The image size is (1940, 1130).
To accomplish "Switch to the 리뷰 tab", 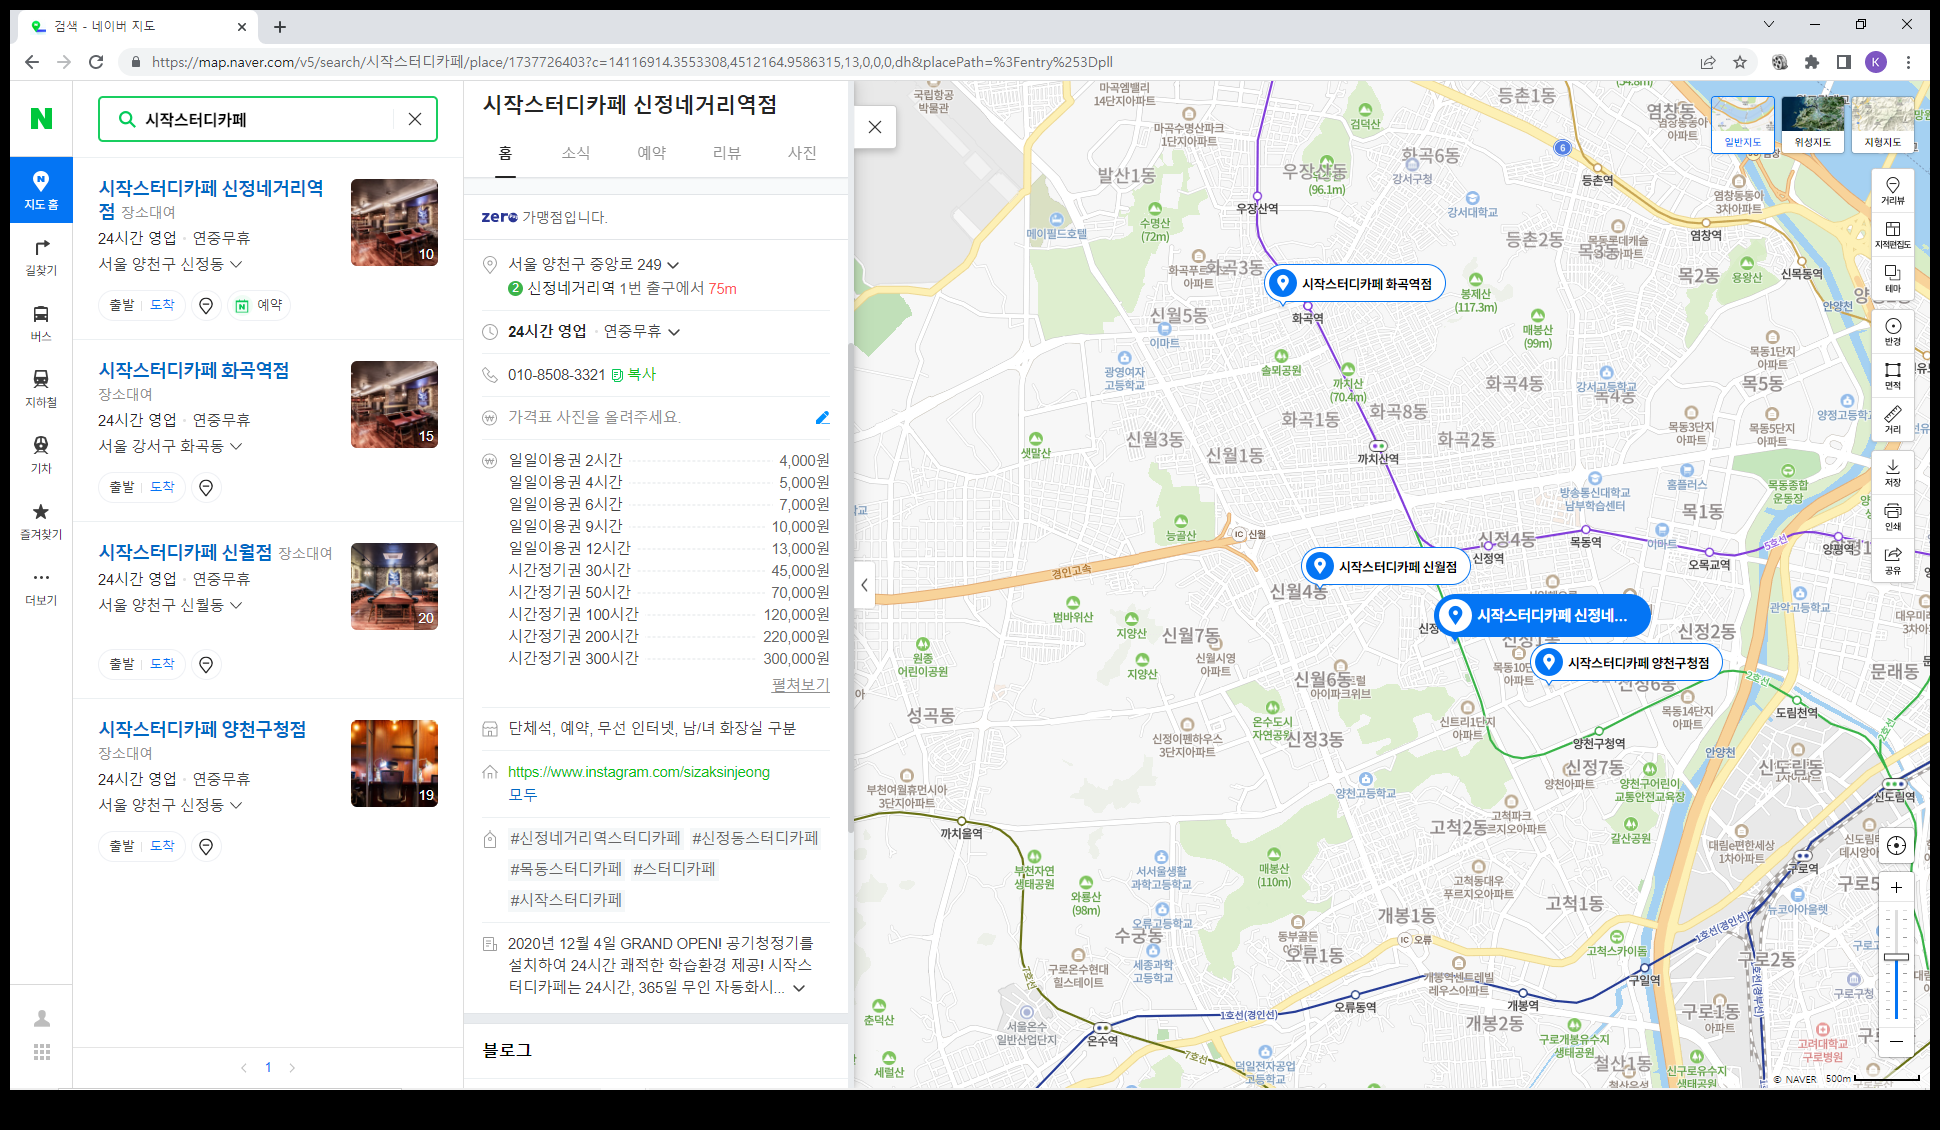I will pos(727,153).
